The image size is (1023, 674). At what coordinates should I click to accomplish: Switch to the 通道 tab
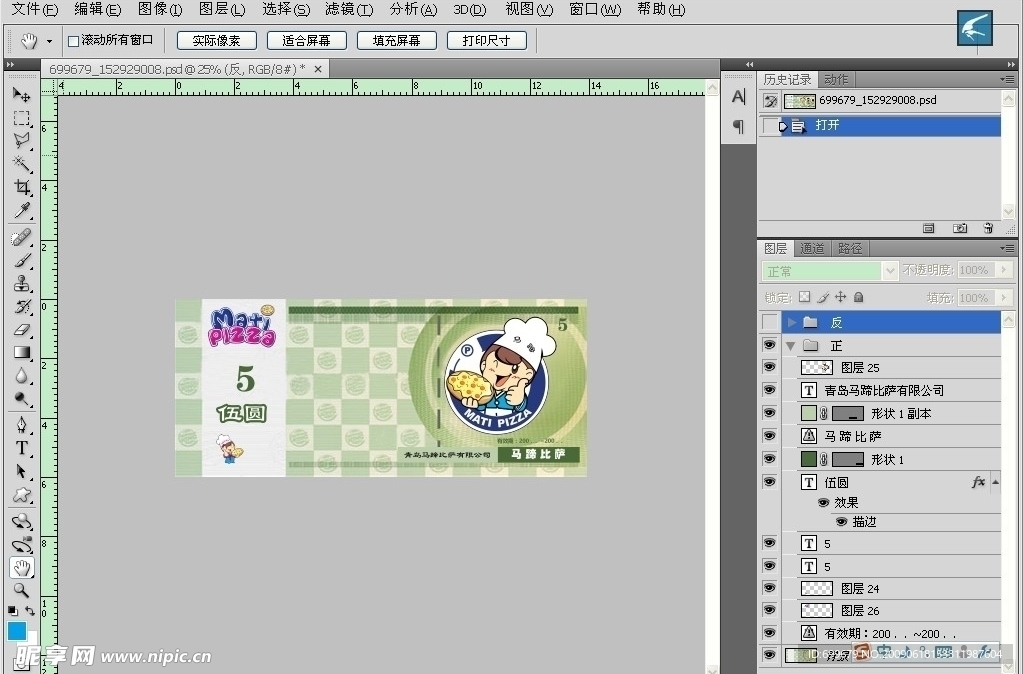pyautogui.click(x=812, y=249)
